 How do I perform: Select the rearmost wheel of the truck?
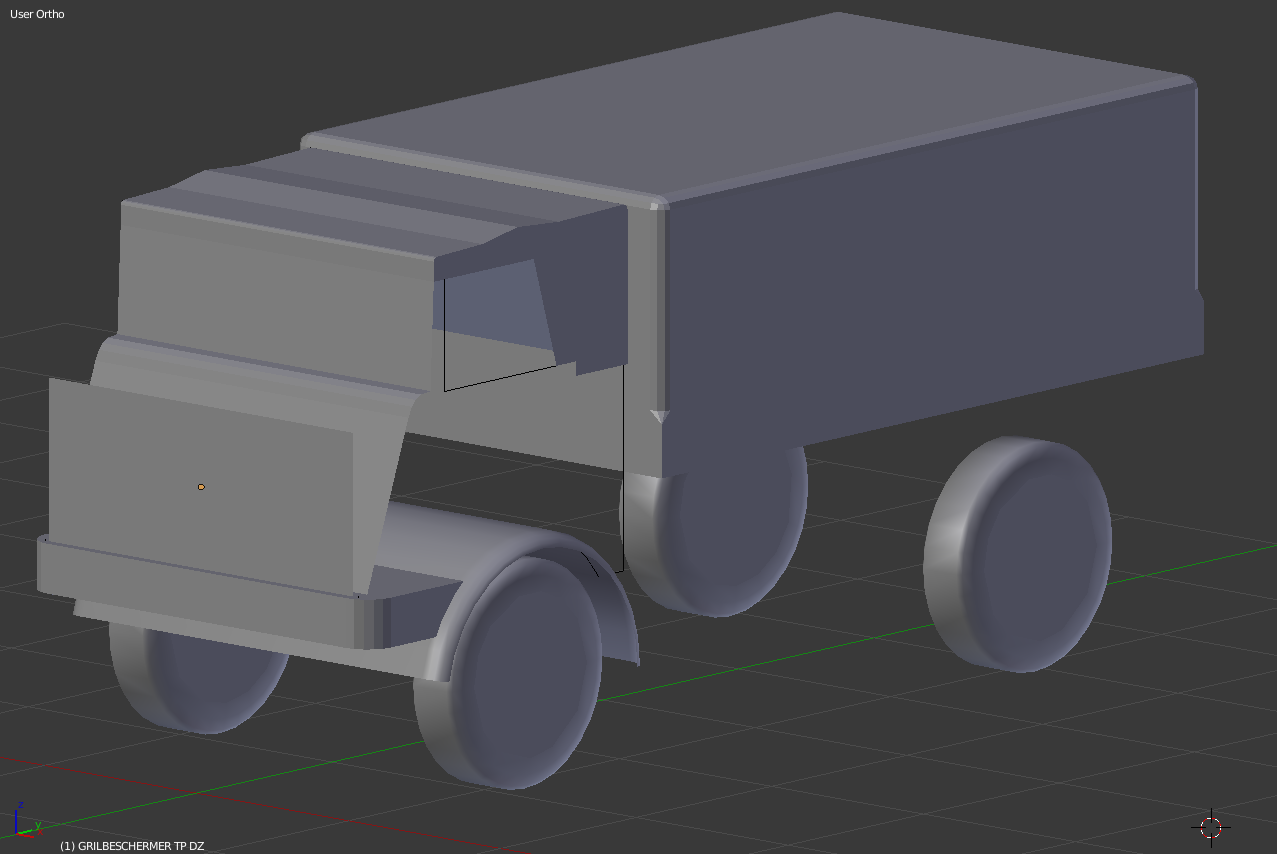click(x=1018, y=553)
